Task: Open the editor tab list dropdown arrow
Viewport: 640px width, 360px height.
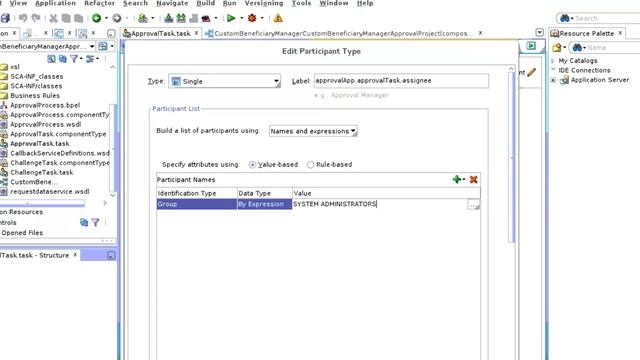Action: click(x=540, y=32)
